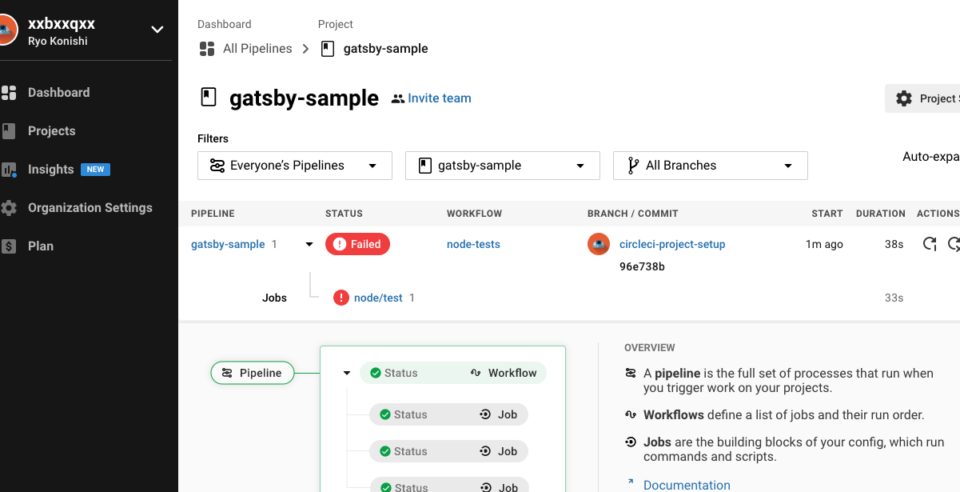Open the circleci-project-setup branch link
Image resolution: width=960 pixels, height=492 pixels.
point(672,244)
